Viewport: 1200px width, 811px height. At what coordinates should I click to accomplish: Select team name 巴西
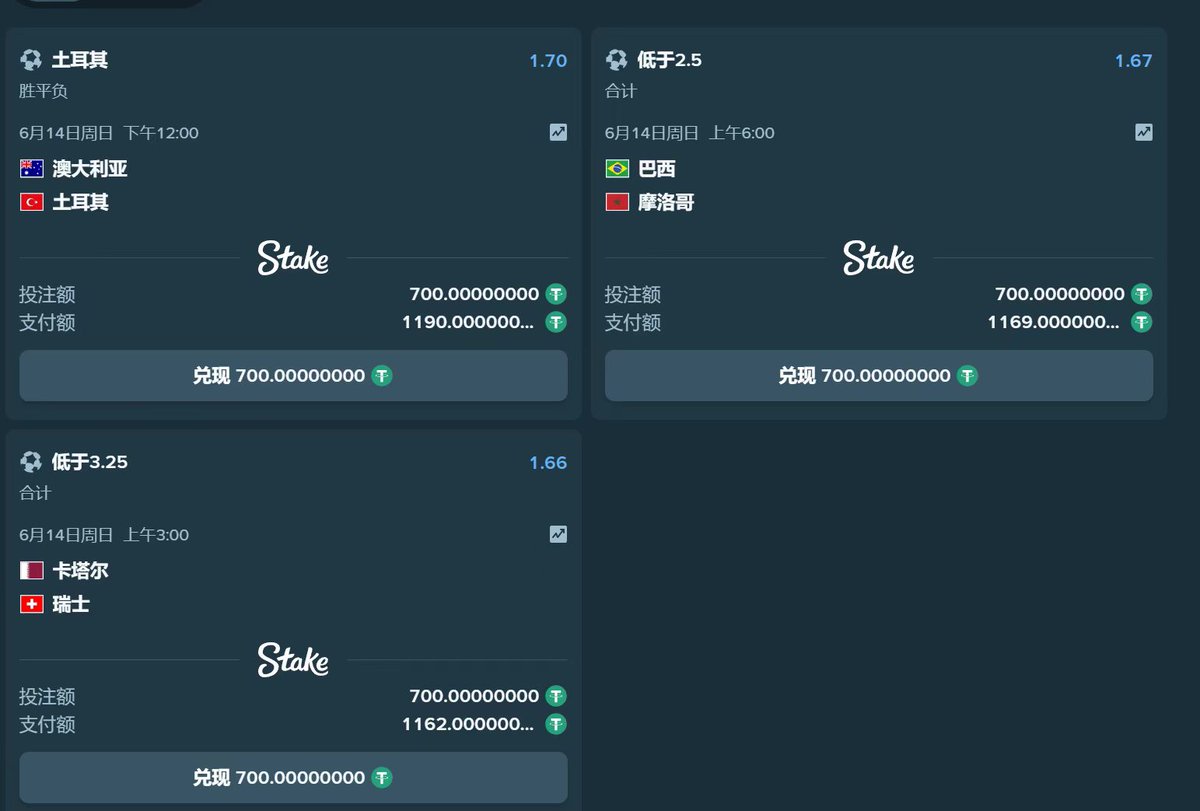coord(657,169)
